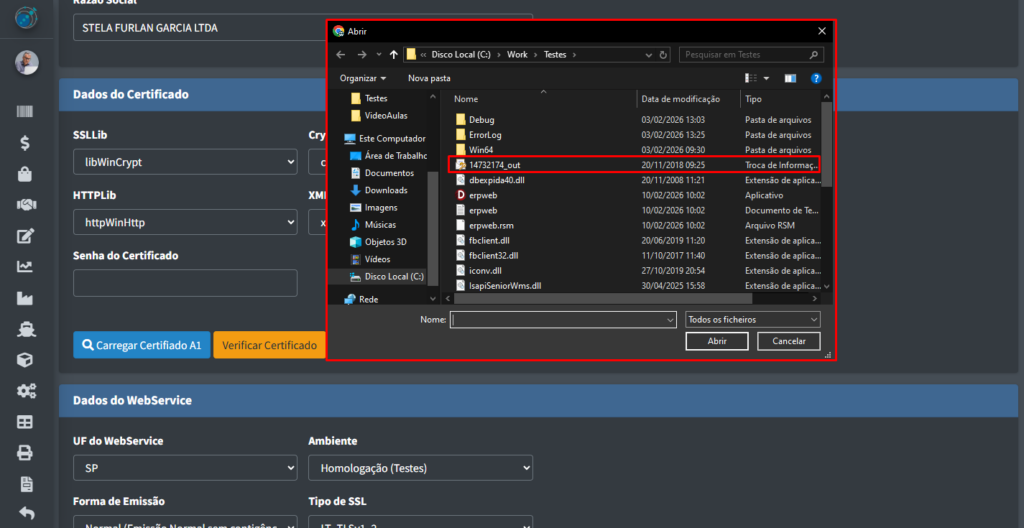This screenshot has height=528, width=1024.
Task: Open the Organizar menu
Action: point(363,78)
